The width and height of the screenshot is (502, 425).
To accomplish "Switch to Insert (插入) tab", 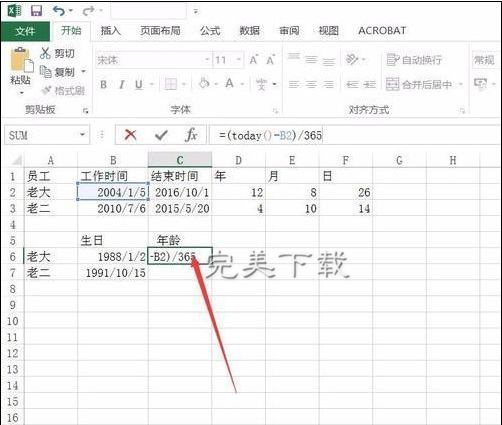I will point(111,31).
